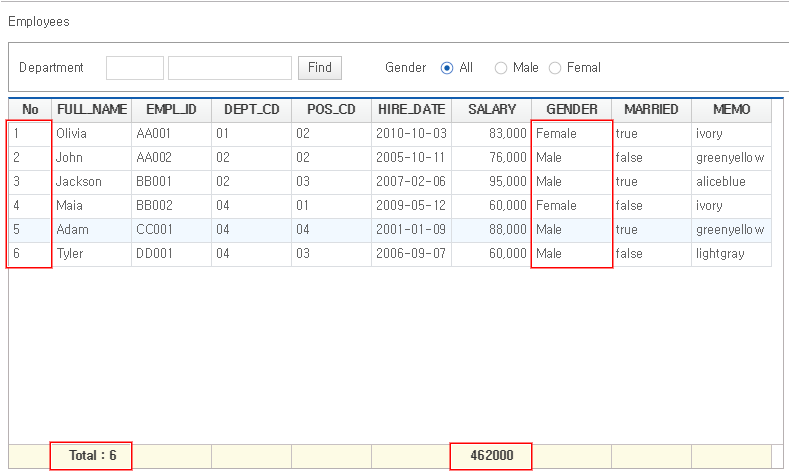Click the Total : 6 summary cell

click(91, 456)
